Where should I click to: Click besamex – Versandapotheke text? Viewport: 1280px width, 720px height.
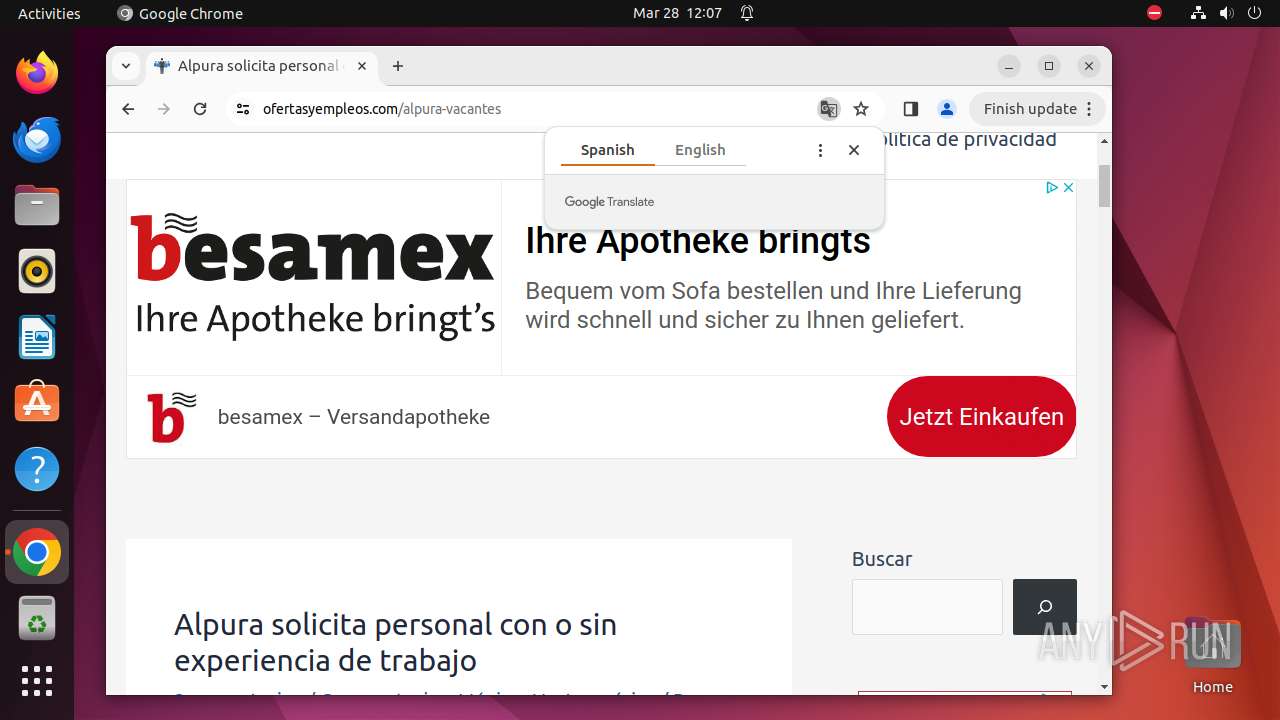pos(354,417)
